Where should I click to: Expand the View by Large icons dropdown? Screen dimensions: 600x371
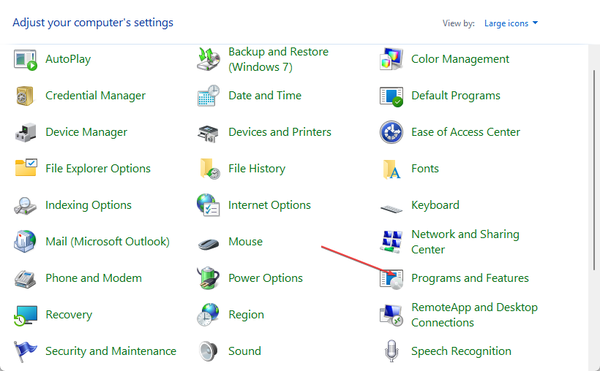coord(511,23)
